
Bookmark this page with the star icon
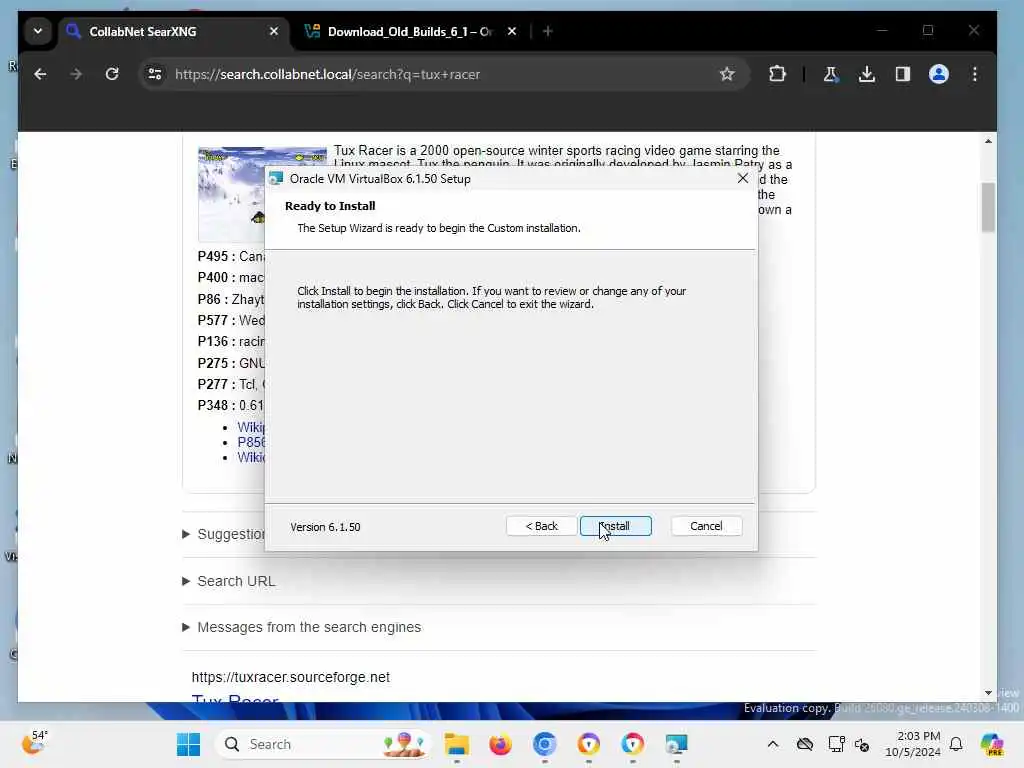(x=727, y=74)
